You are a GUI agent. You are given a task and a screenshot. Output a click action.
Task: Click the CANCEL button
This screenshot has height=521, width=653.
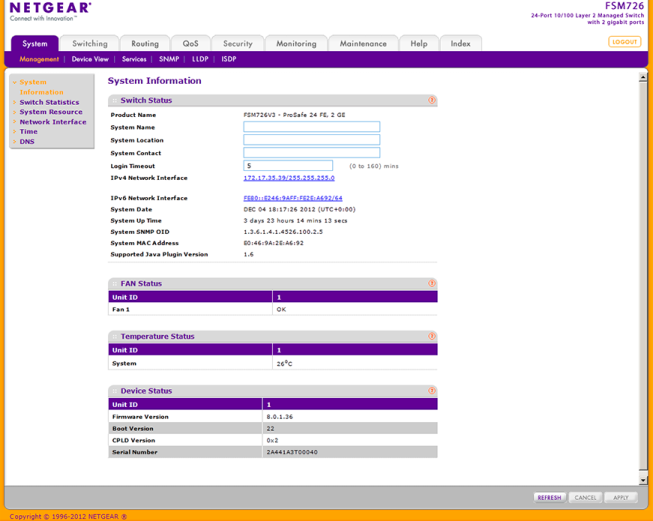pyautogui.click(x=585, y=498)
